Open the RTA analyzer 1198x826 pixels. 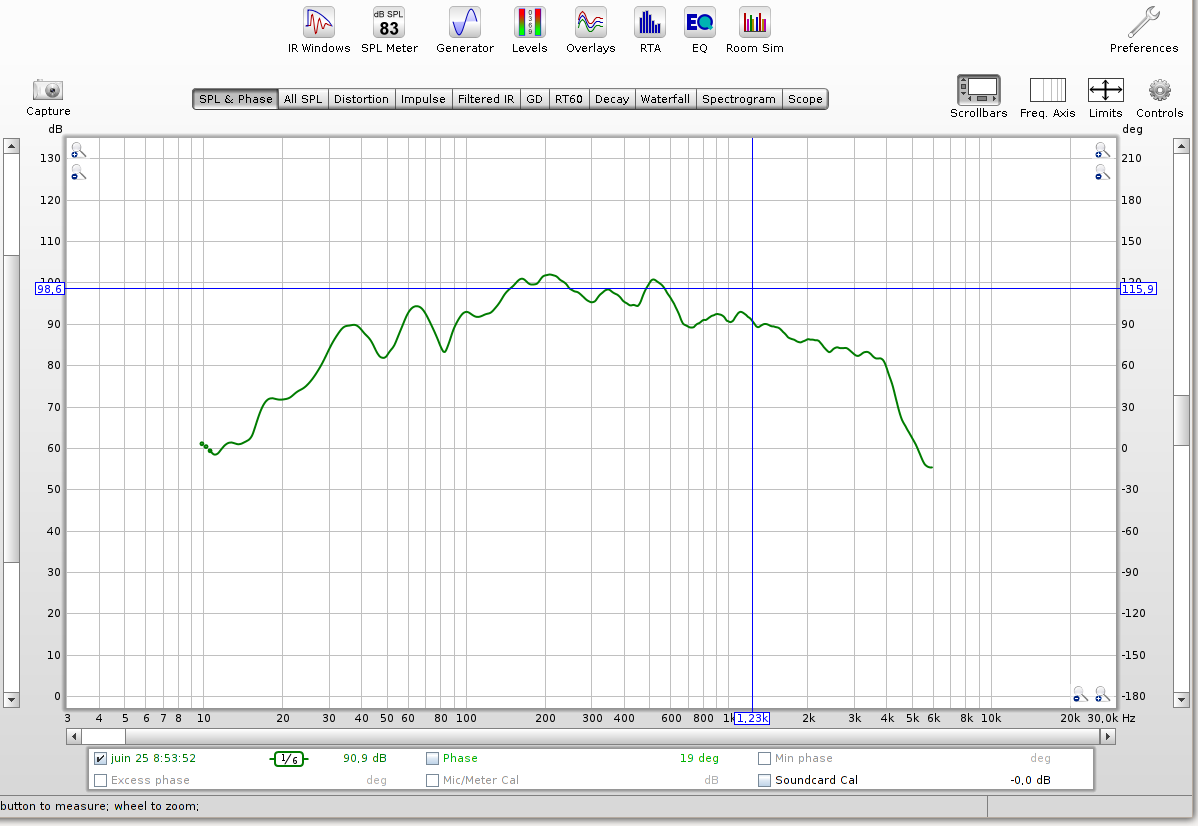(650, 31)
